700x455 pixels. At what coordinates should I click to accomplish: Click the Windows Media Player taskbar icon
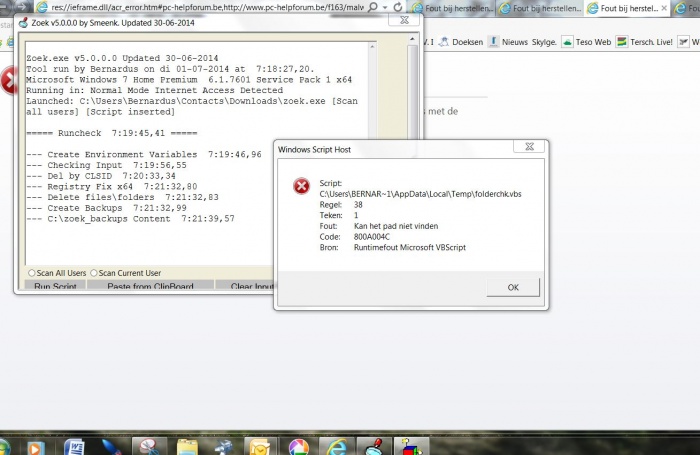36,447
